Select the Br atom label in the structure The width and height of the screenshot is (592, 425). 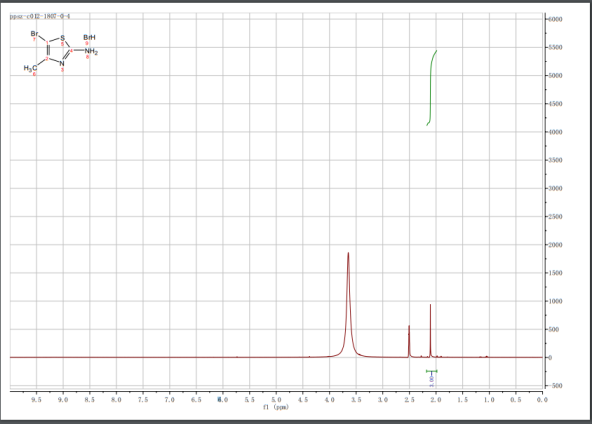tap(34, 34)
